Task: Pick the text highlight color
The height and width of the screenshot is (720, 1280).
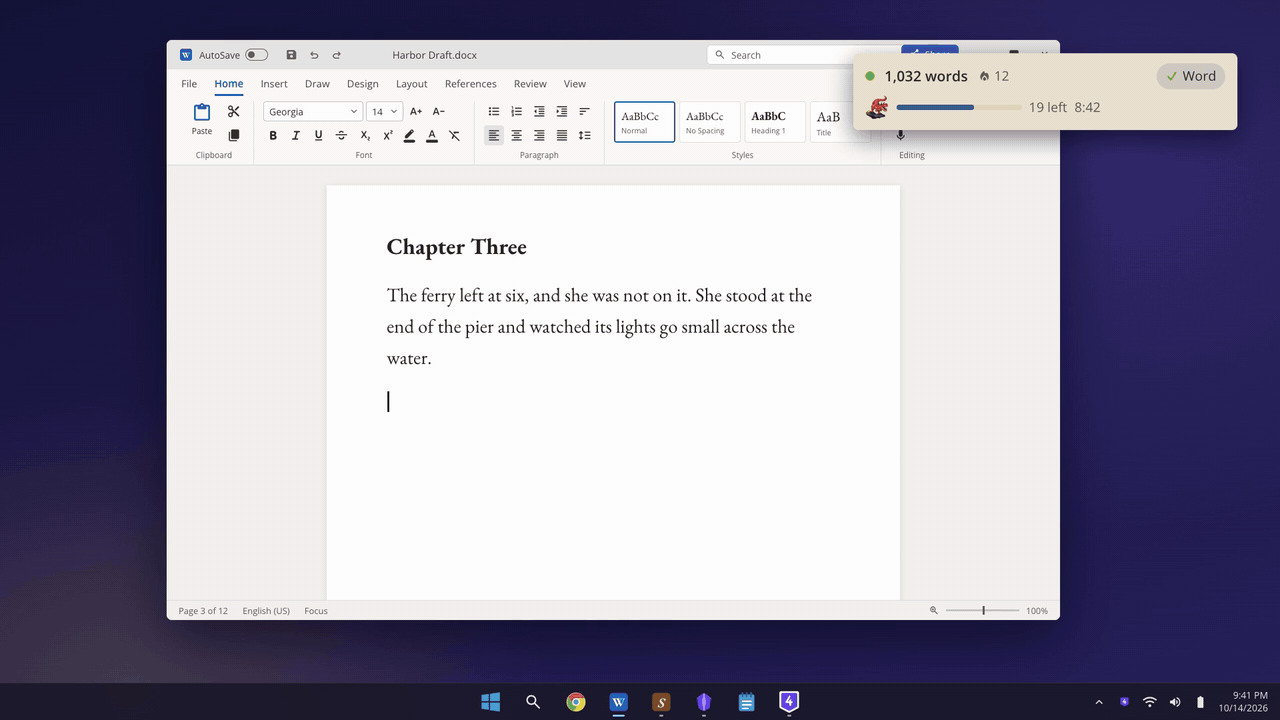Action: 410,136
